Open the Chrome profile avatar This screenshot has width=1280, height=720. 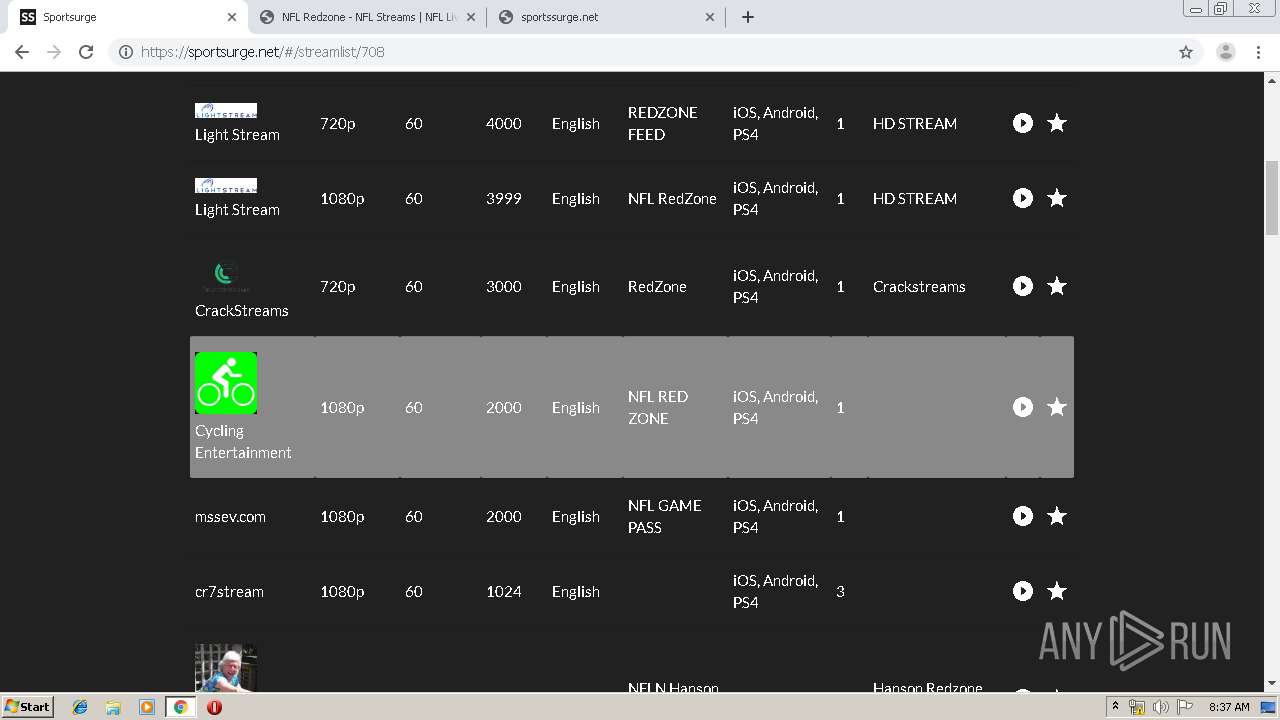[1226, 52]
